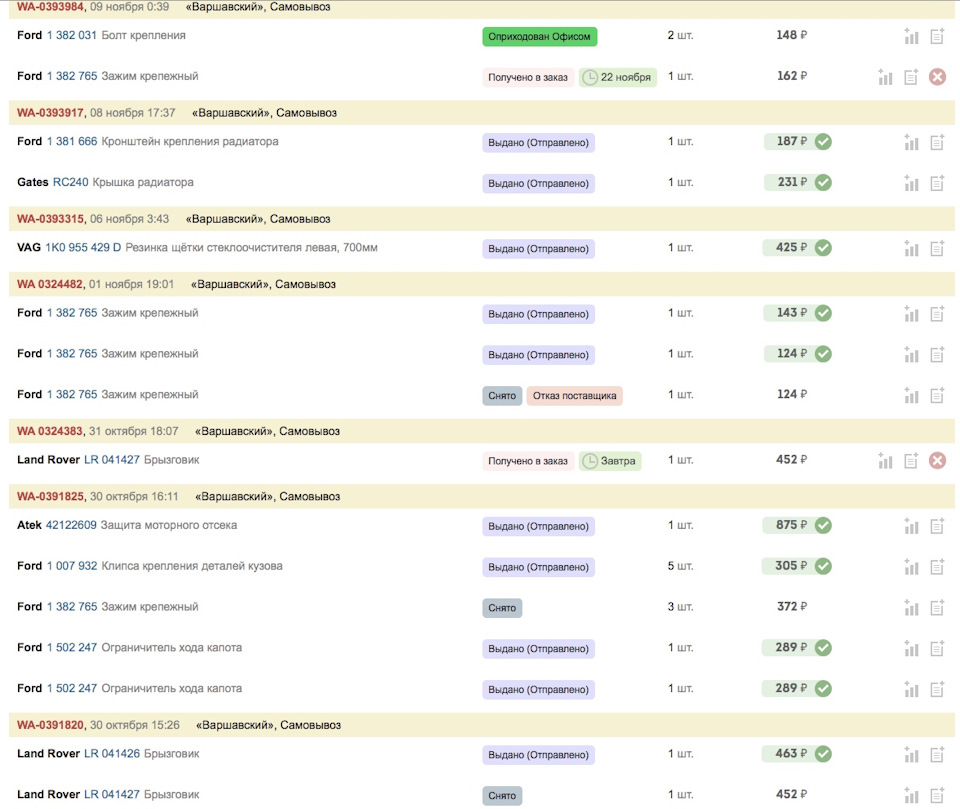Add a note to Крышка радиатора item
This screenshot has height=809, width=960.
tap(937, 183)
